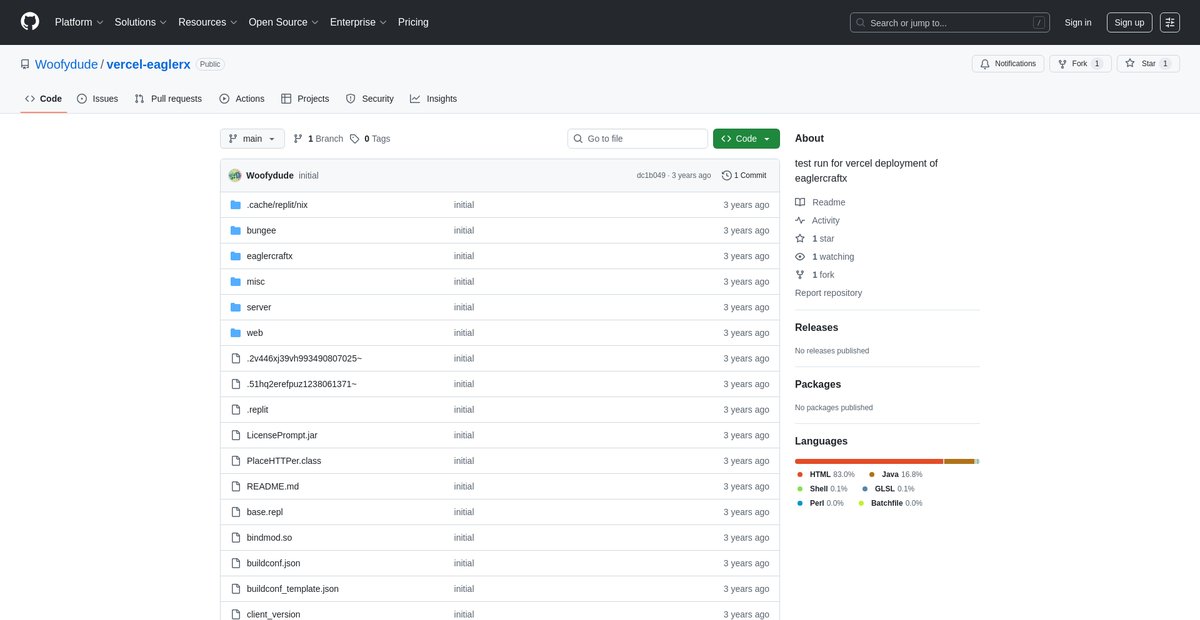Click the Java 16.8% language entry
1200x620 pixels.
[896, 474]
